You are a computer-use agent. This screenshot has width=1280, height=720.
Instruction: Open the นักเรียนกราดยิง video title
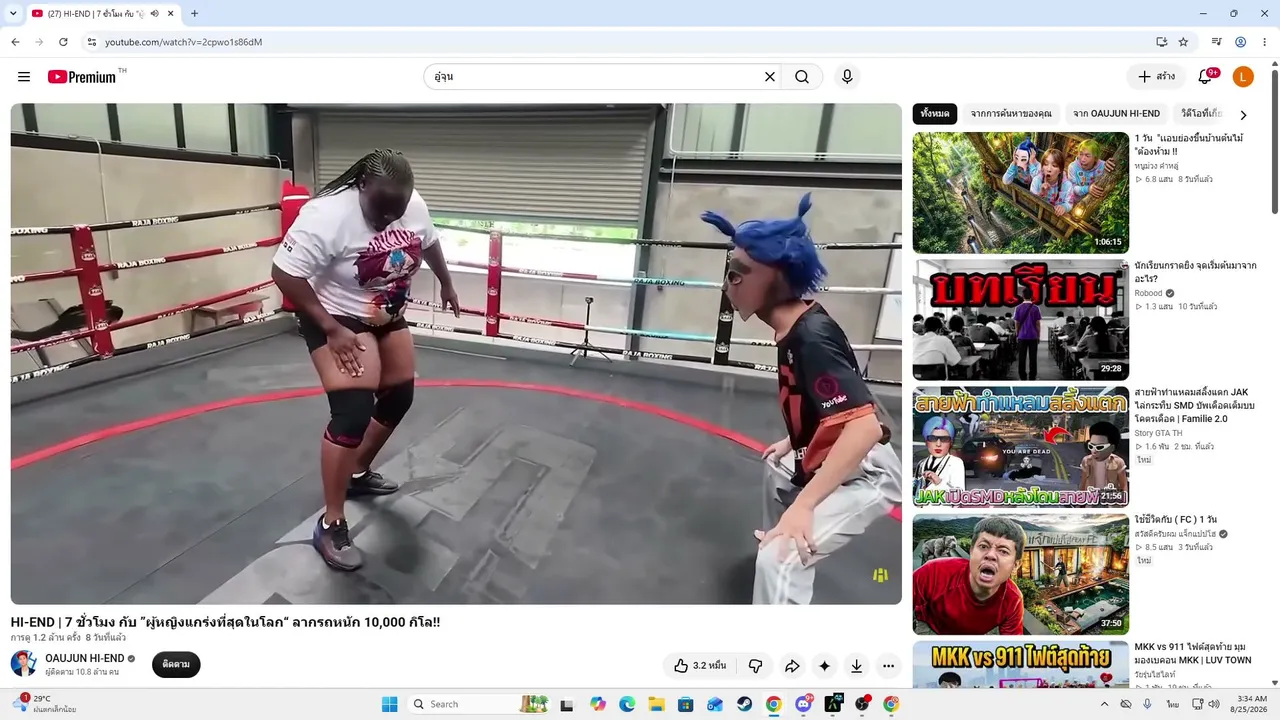pos(1195,272)
